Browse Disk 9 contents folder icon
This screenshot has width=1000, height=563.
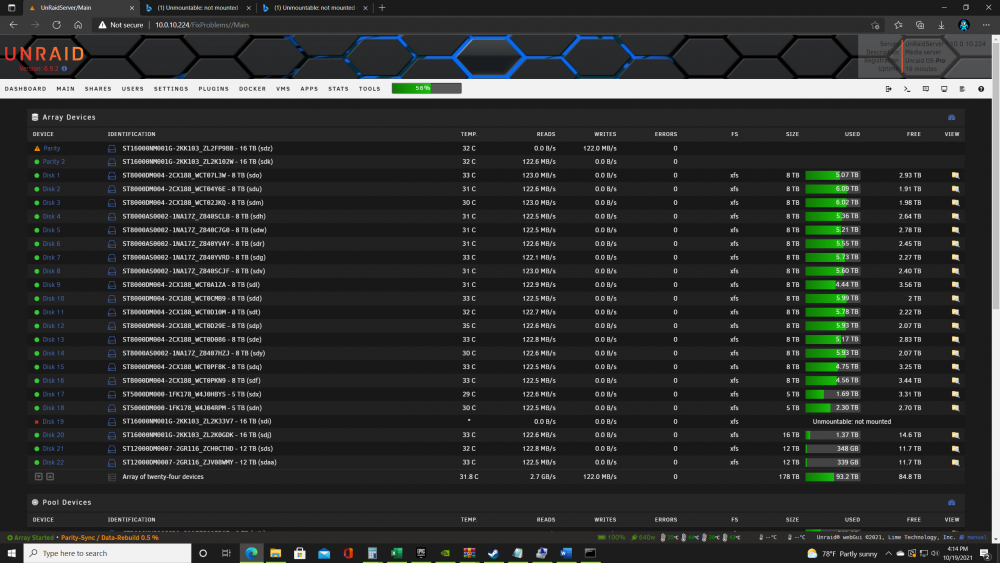955,285
